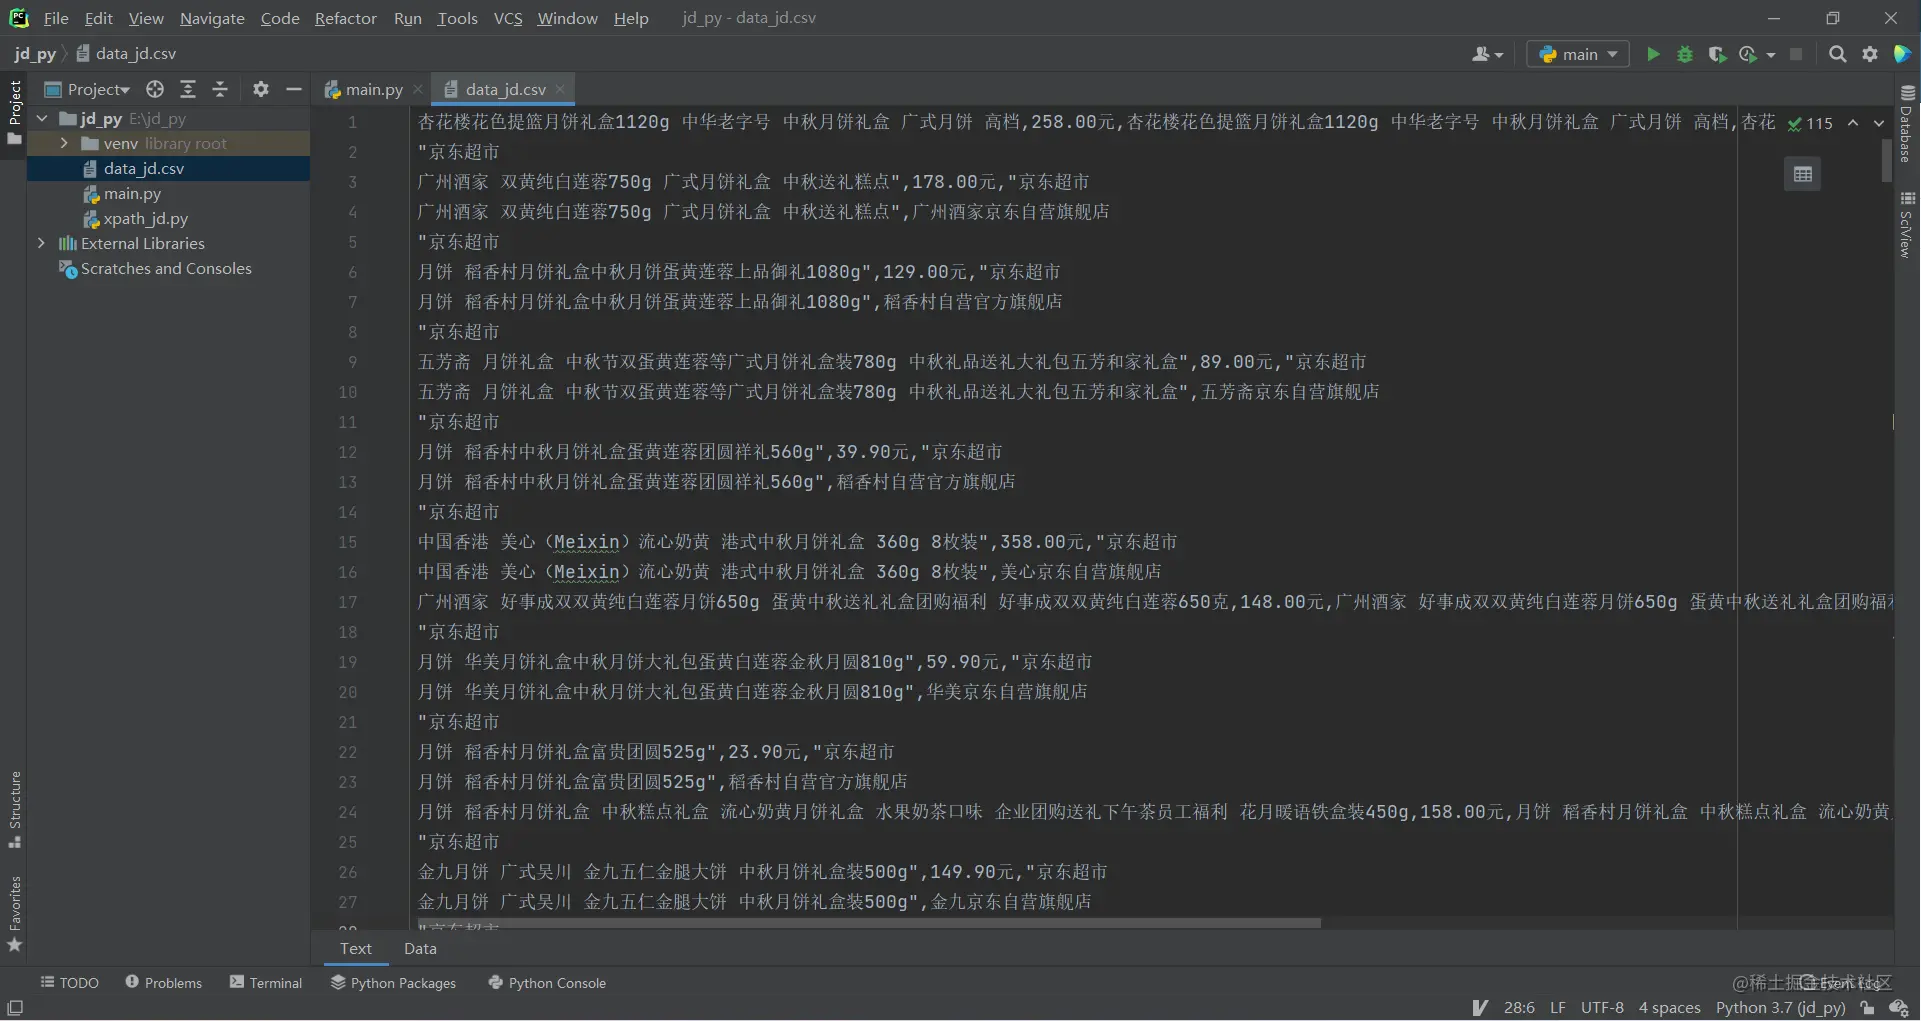Switch to the Text view tab
The height and width of the screenshot is (1021, 1921).
tap(356, 948)
